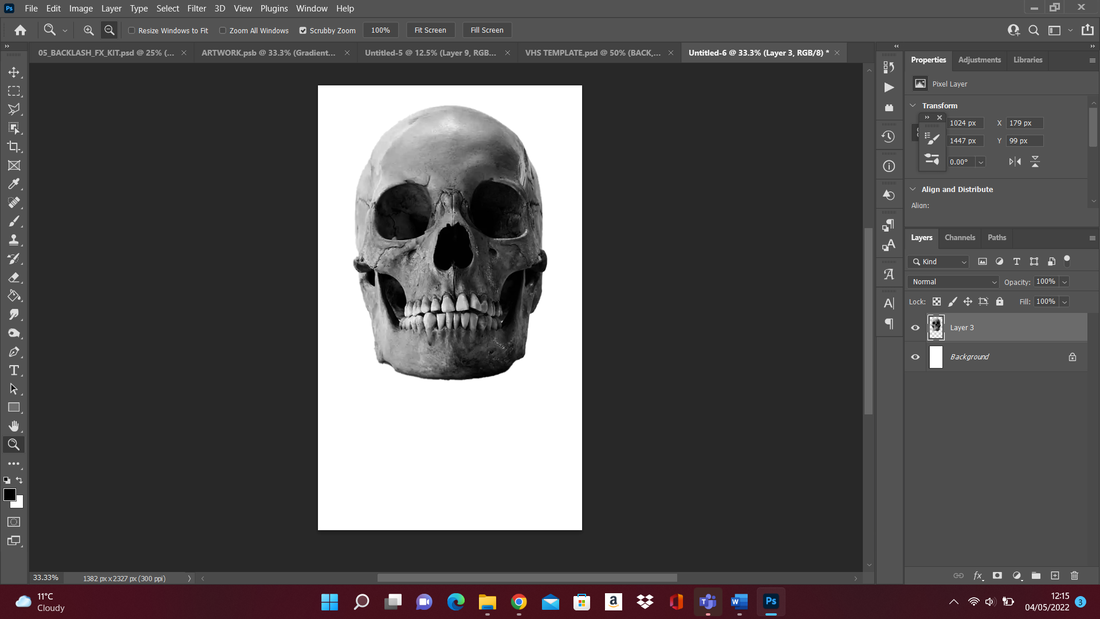This screenshot has width=1100, height=619.
Task: Collapse the Align and Distribute section
Action: (x=913, y=189)
